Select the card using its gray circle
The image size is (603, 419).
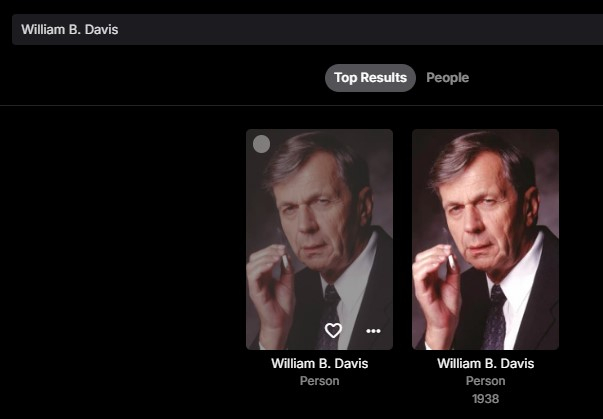[261, 144]
